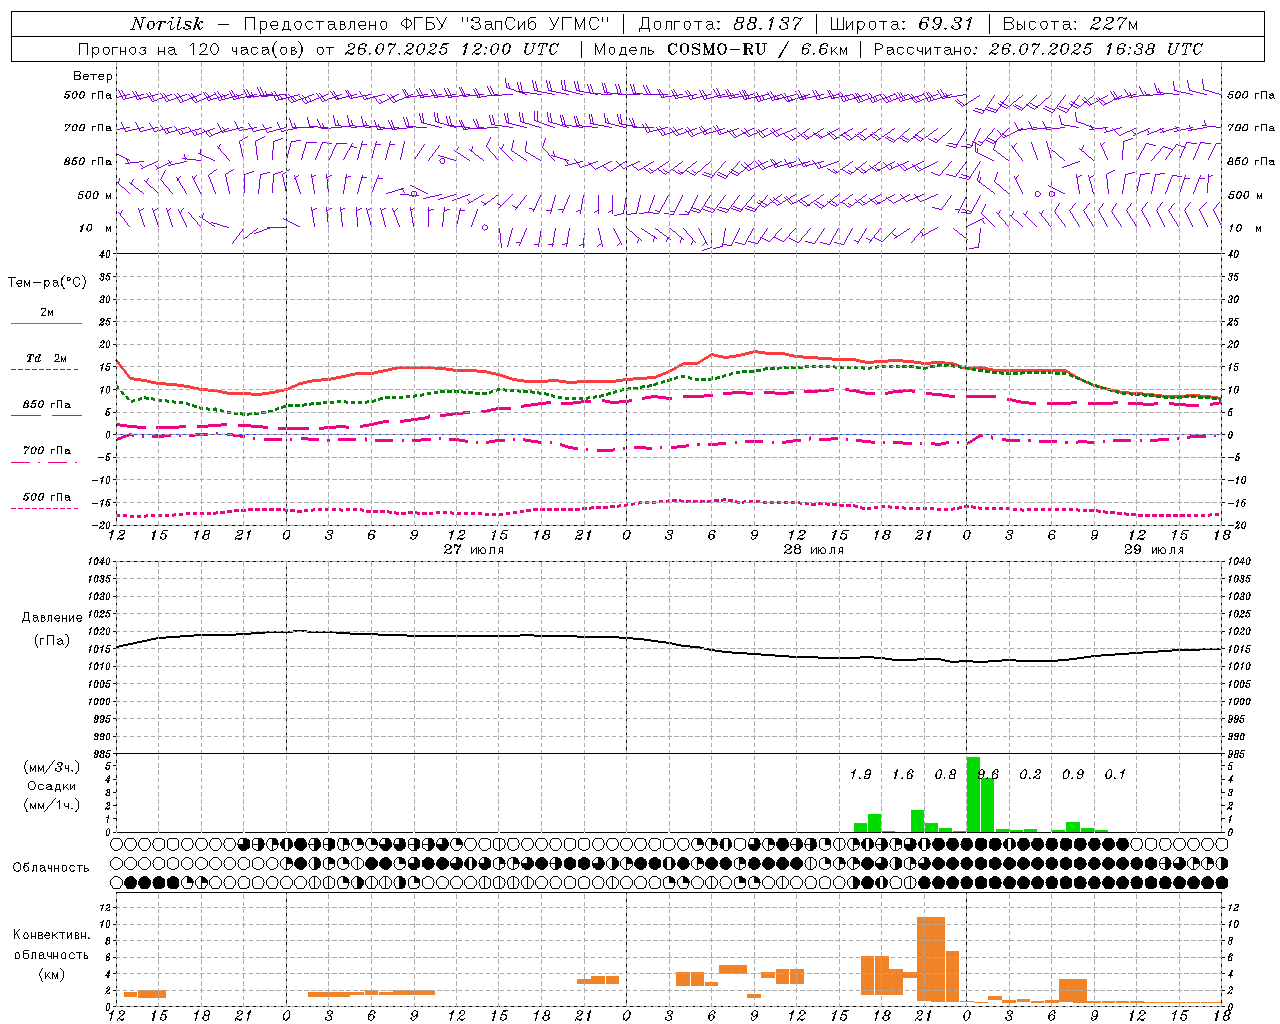Select the Осадки label
This screenshot has width=1280, height=1024.
pos(52,786)
